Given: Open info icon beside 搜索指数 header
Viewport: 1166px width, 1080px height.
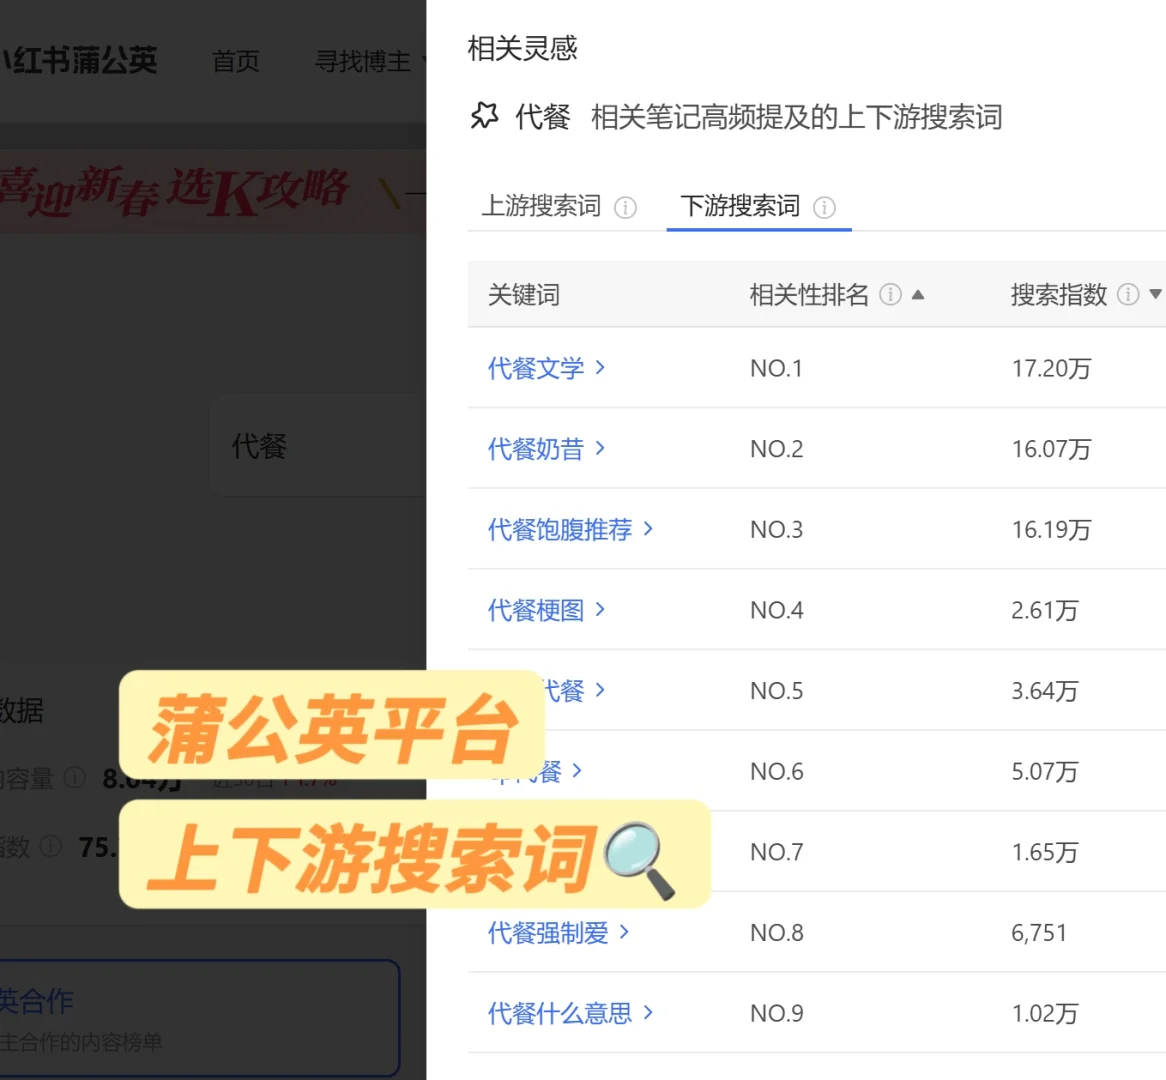Looking at the screenshot, I should click(1128, 295).
